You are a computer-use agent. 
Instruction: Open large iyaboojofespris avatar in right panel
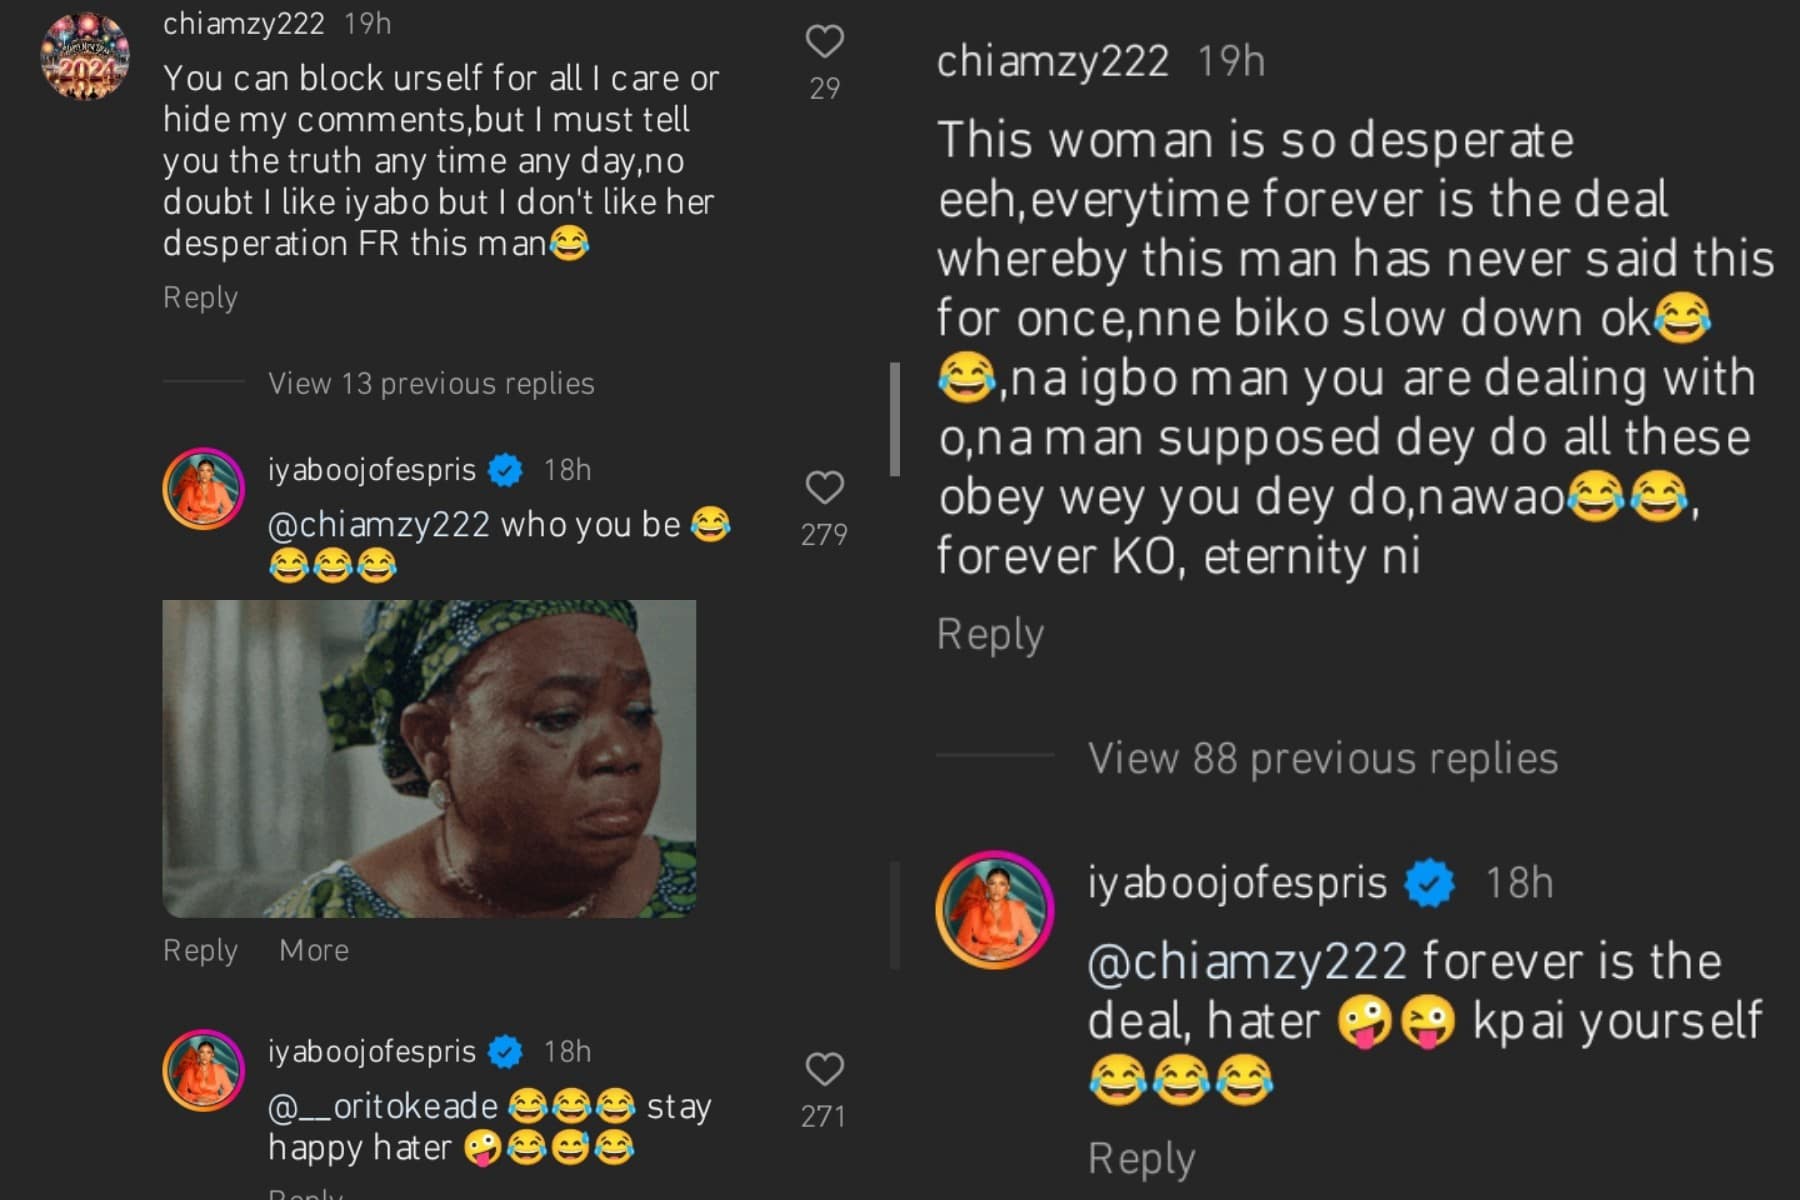(995, 910)
